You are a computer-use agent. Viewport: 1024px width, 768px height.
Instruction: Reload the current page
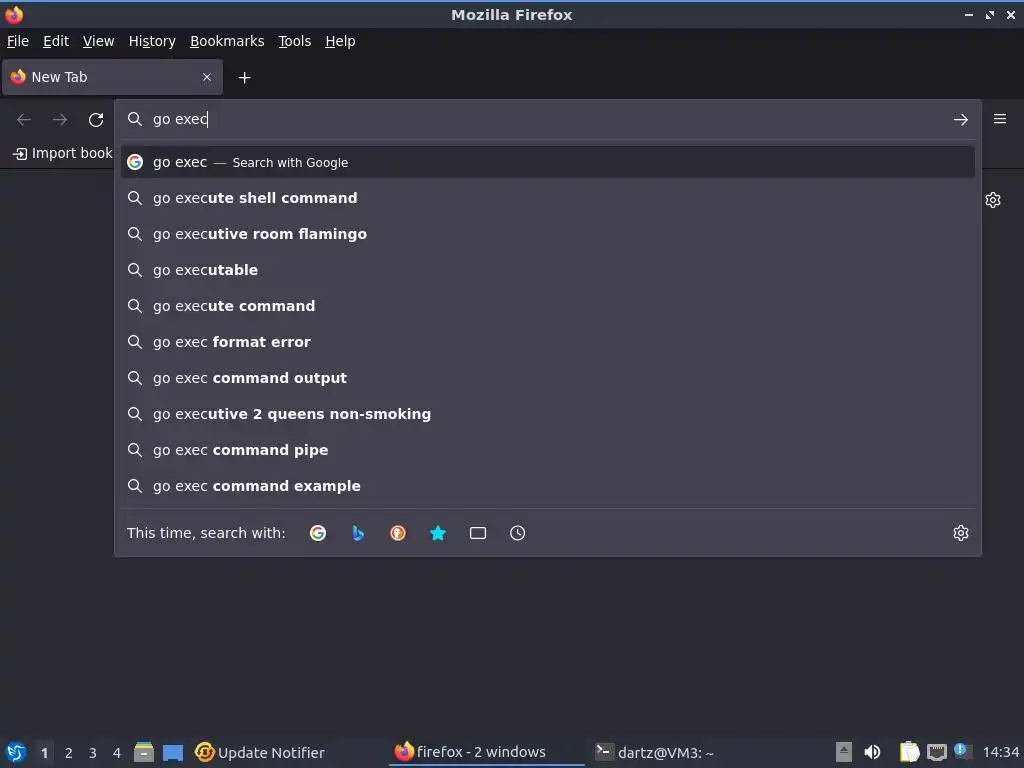96,120
